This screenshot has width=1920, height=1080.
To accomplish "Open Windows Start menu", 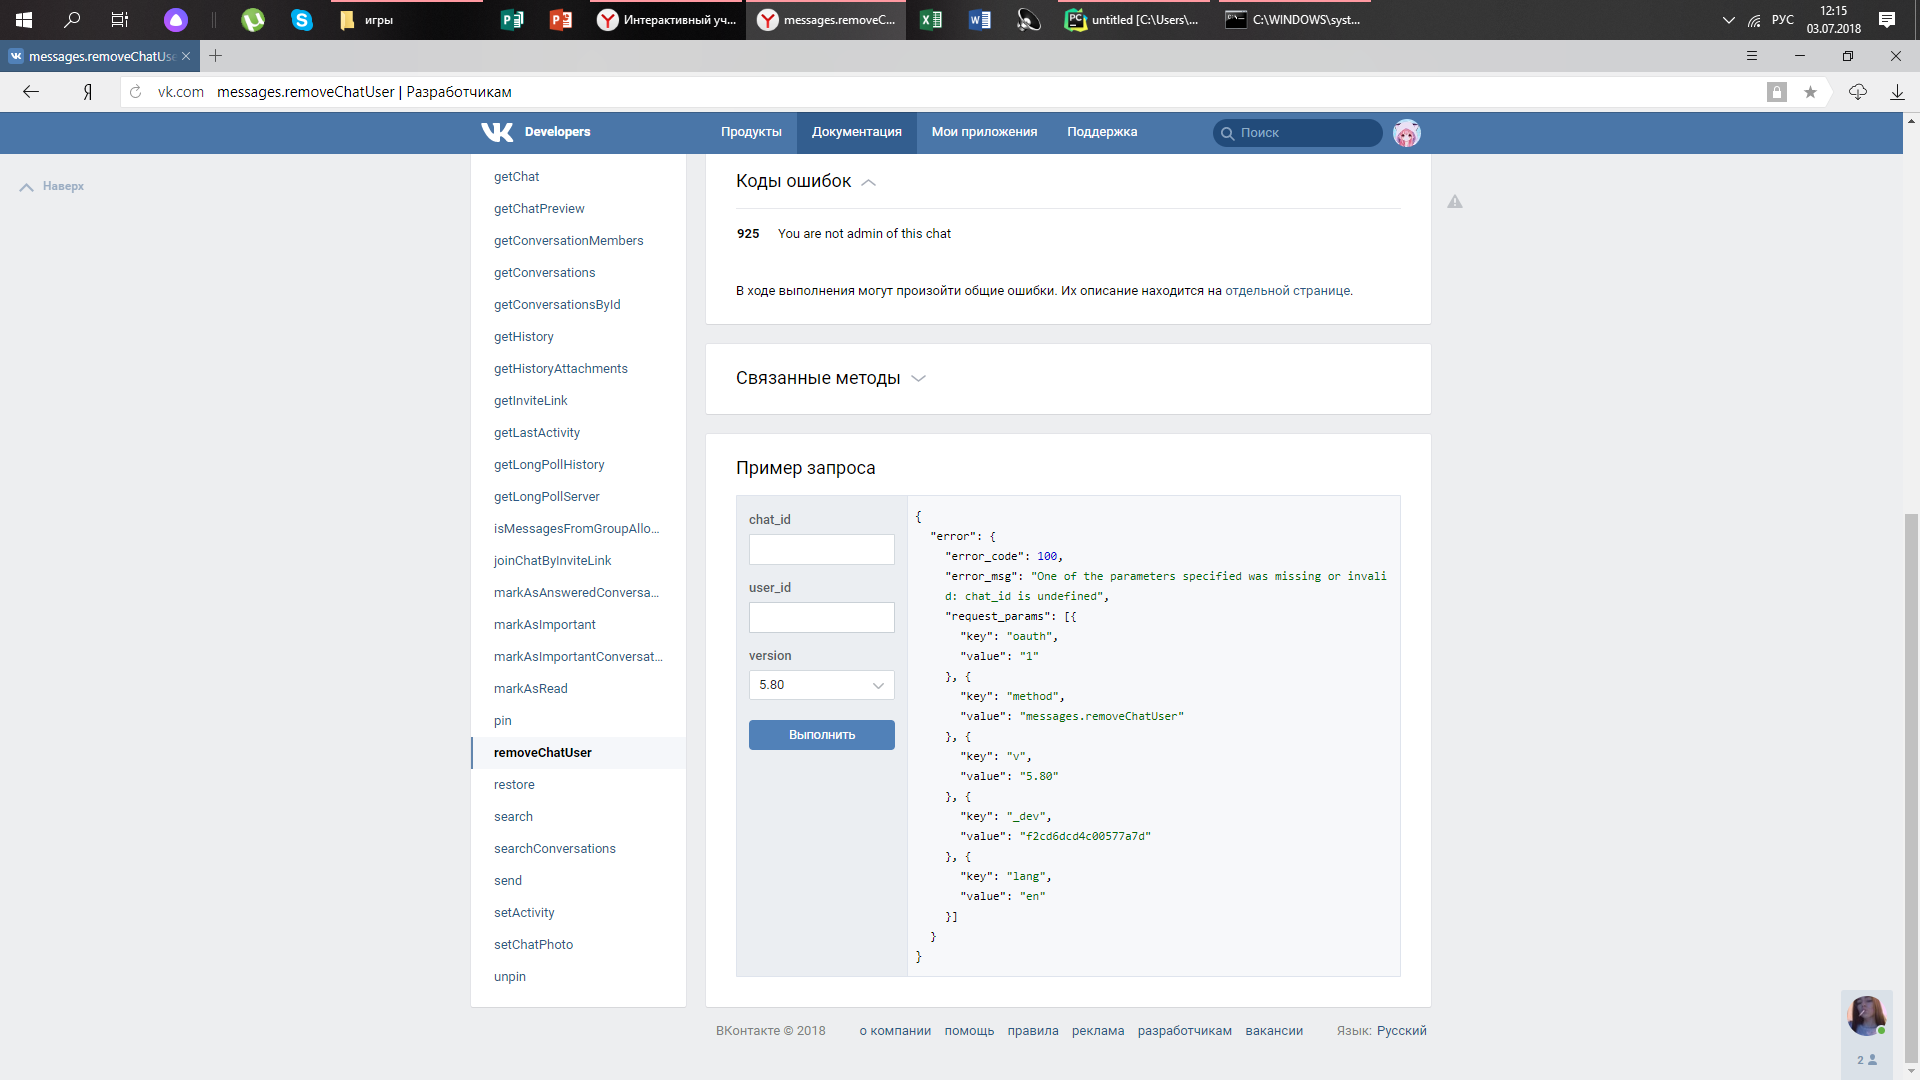I will (x=24, y=20).
